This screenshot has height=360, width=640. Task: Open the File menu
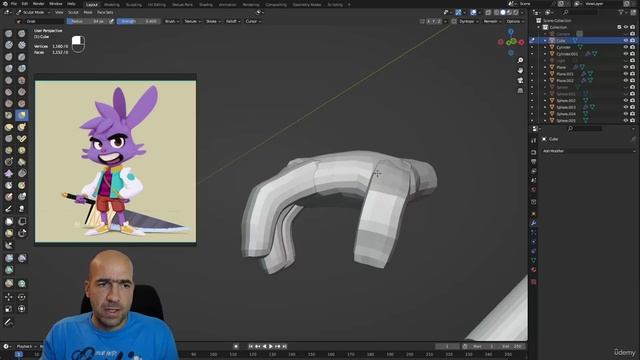point(14,4)
